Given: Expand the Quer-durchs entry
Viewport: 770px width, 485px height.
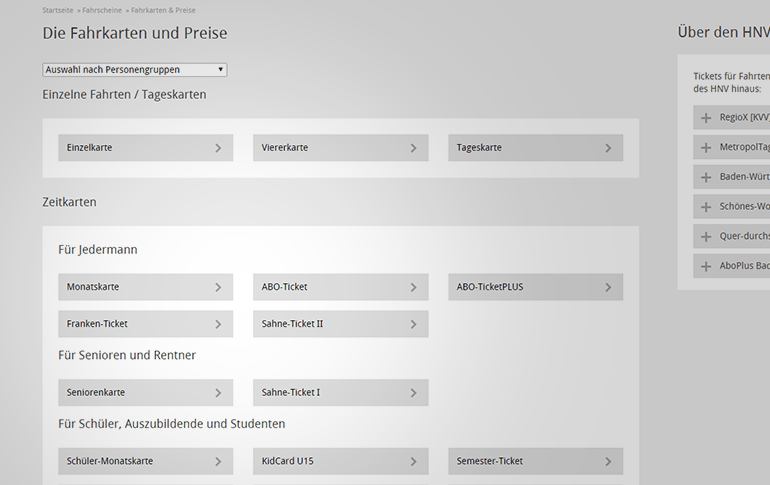Looking at the screenshot, I should [732, 237].
